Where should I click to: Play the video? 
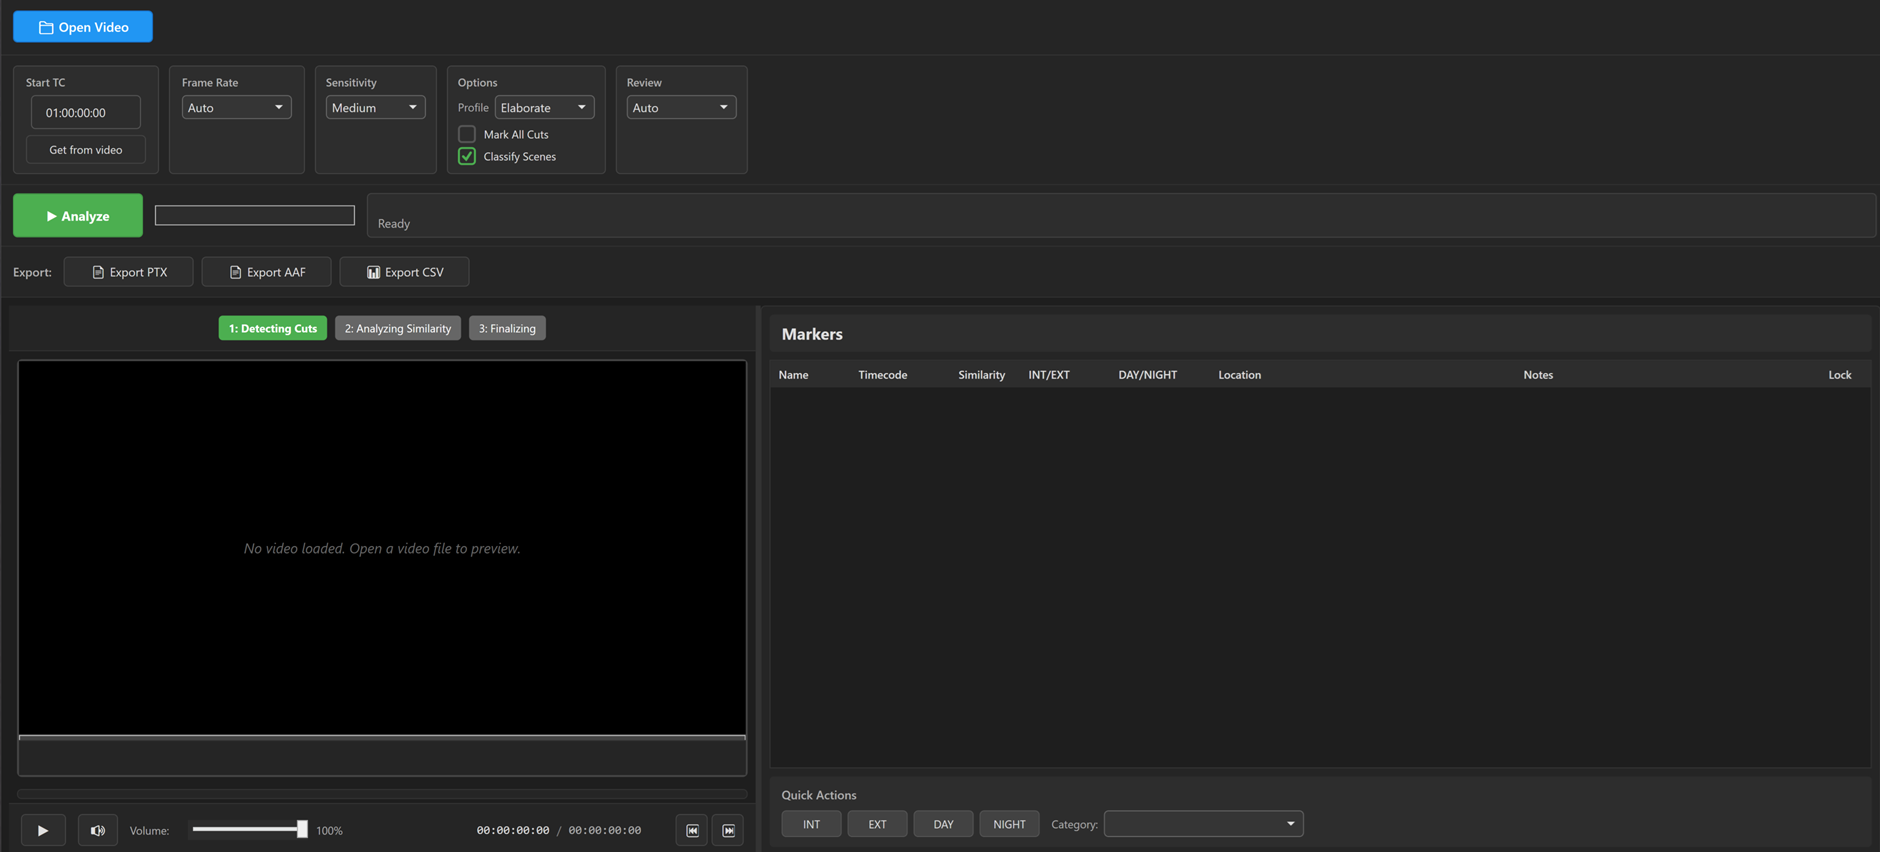tap(43, 830)
